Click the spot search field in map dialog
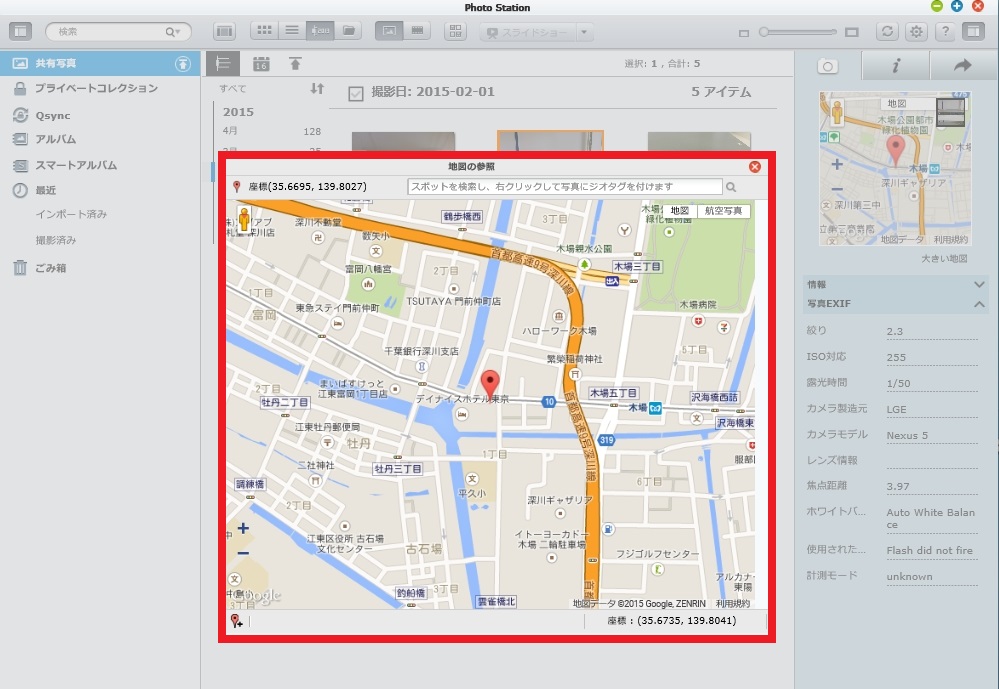 pos(564,186)
